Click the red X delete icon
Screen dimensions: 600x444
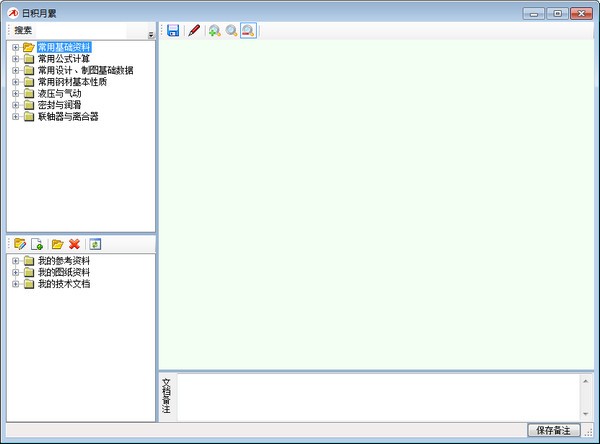[x=74, y=244]
